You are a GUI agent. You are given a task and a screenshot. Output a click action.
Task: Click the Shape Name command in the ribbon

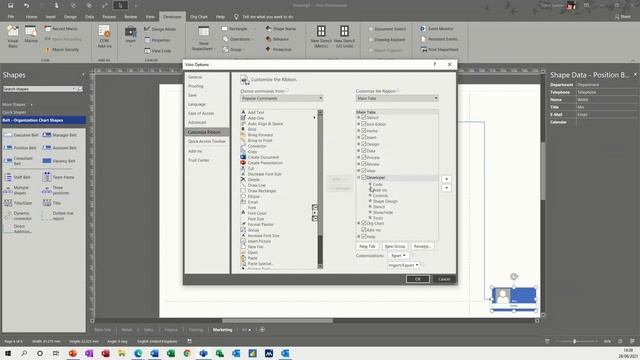click(x=281, y=29)
